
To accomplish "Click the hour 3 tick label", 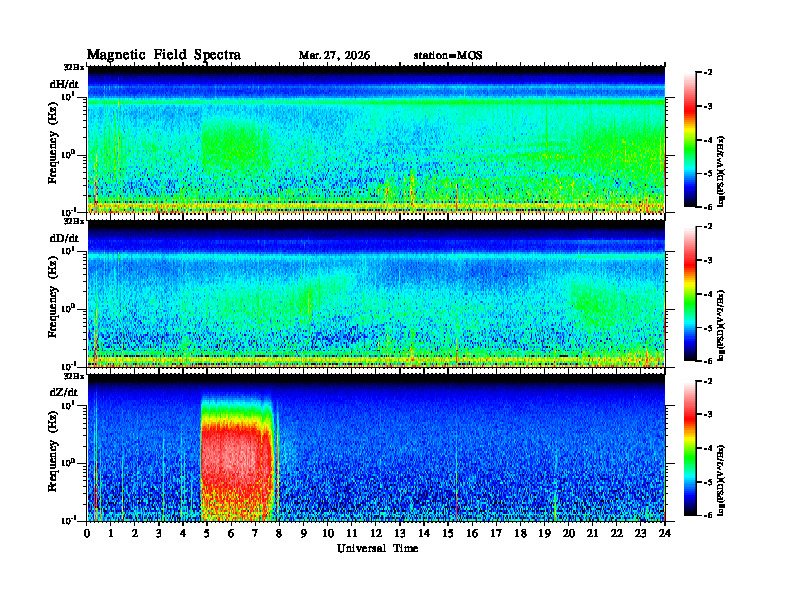I will click(x=159, y=534).
